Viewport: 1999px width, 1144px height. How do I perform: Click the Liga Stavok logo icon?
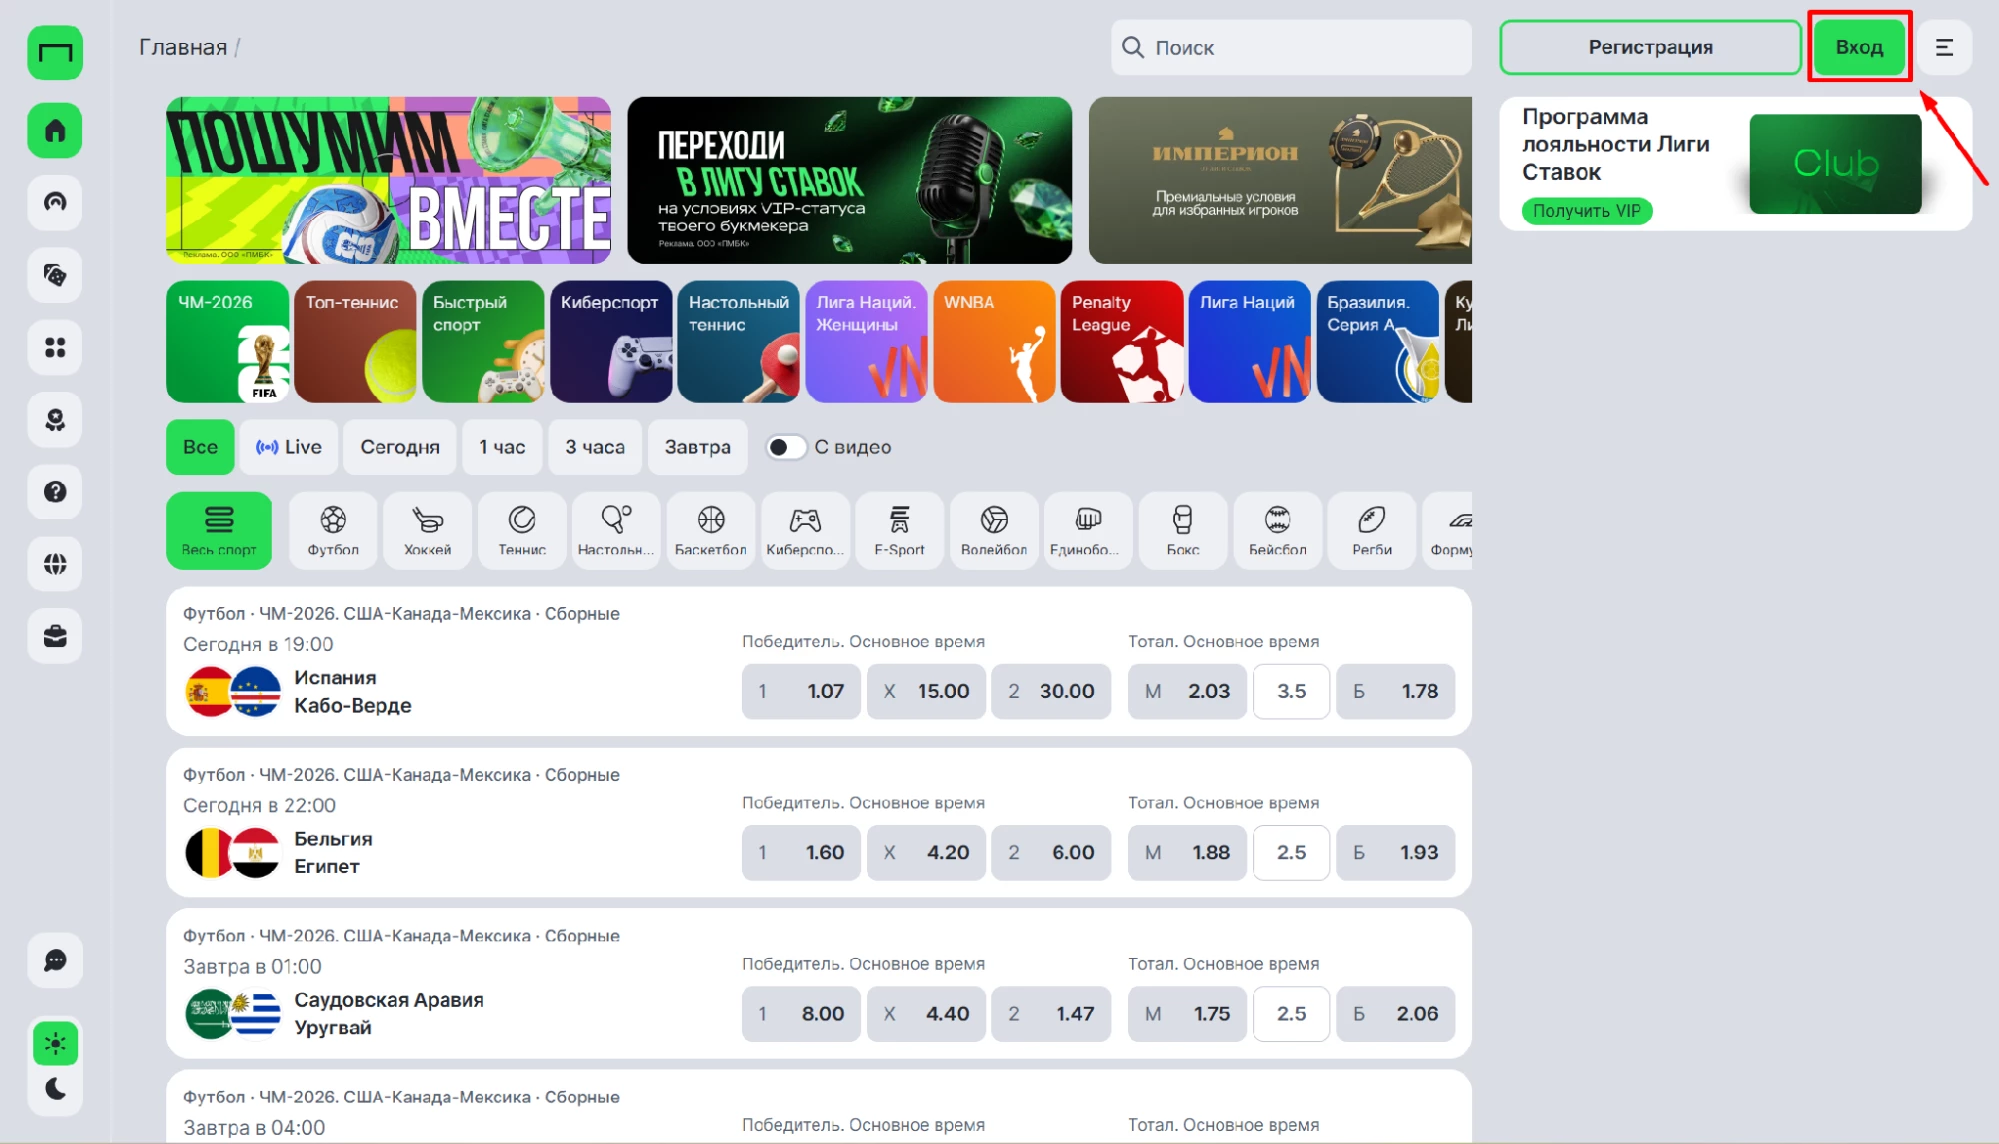(55, 53)
